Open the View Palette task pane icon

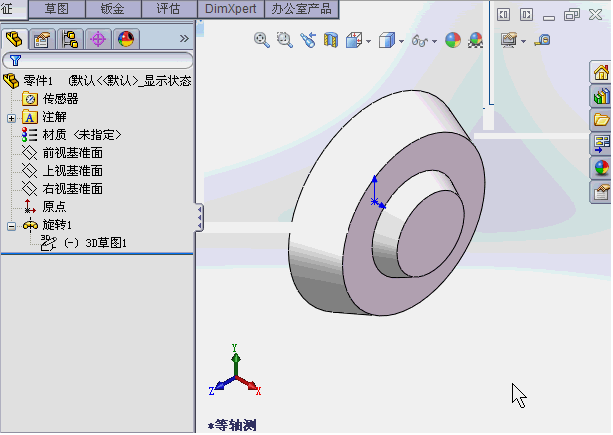(x=601, y=144)
